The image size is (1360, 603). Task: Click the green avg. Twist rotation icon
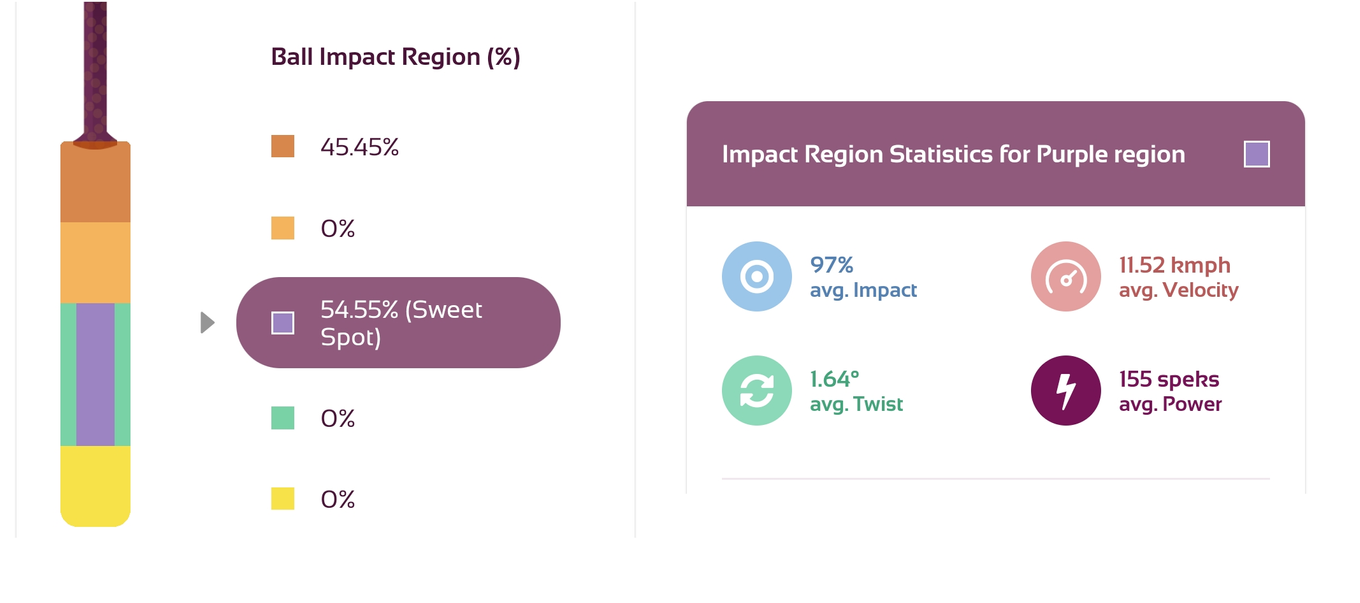(x=757, y=391)
